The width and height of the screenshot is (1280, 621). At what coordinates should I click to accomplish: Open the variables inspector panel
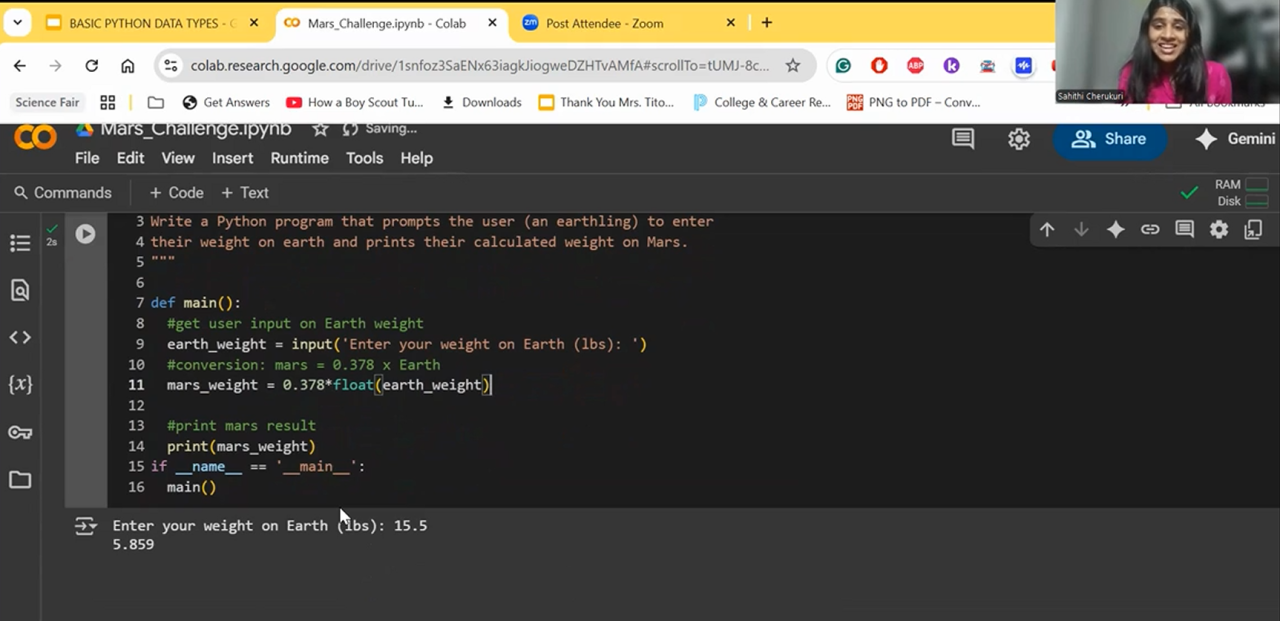click(x=20, y=385)
